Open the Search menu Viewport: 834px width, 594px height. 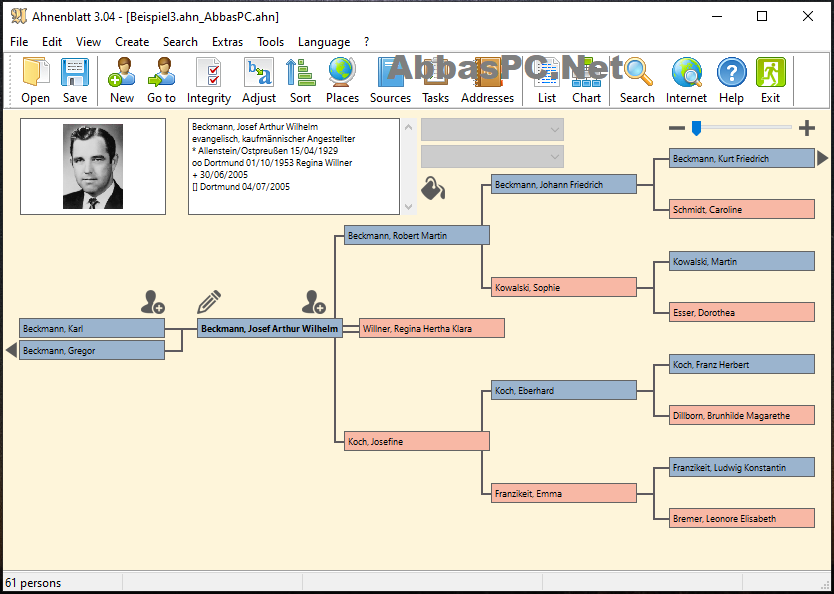(180, 42)
